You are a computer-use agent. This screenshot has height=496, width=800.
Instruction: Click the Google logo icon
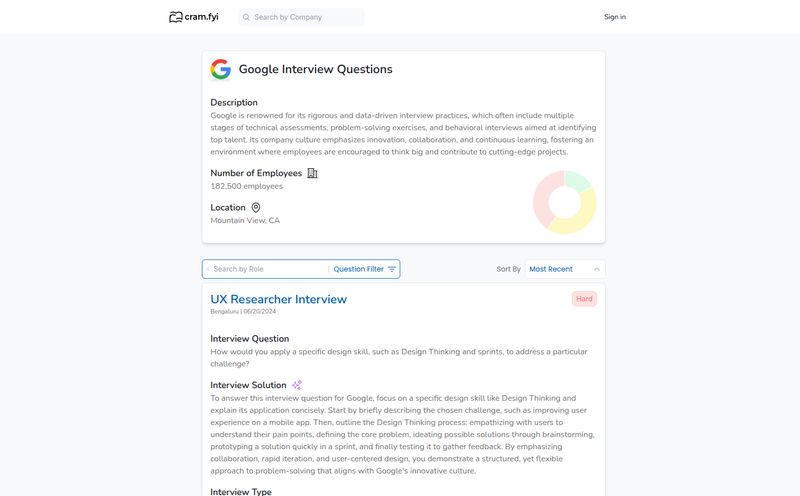coord(220,69)
